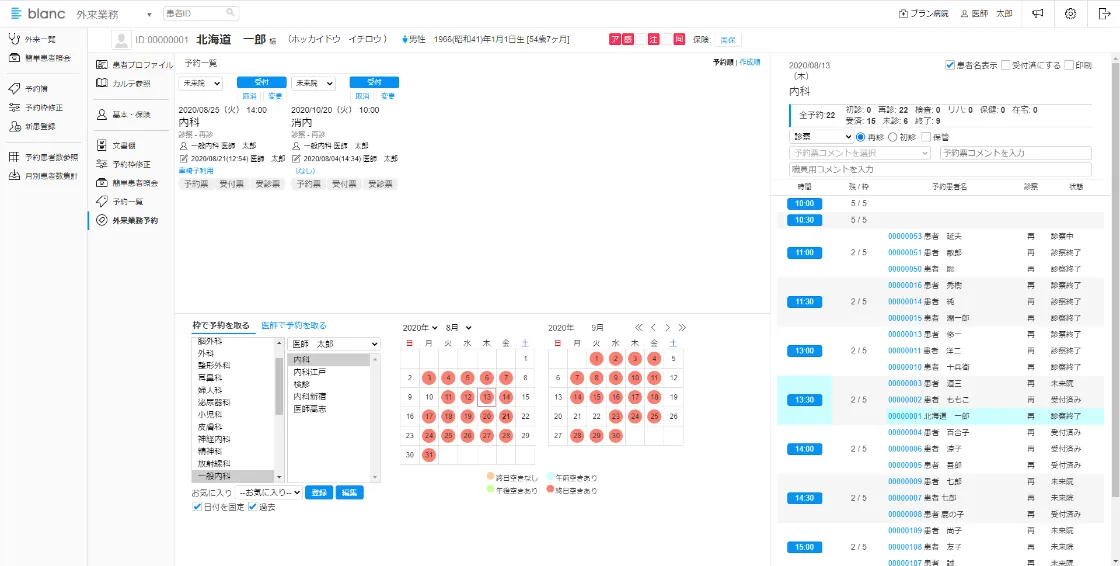Uncheck 日付を固定 checkbox

[197, 507]
